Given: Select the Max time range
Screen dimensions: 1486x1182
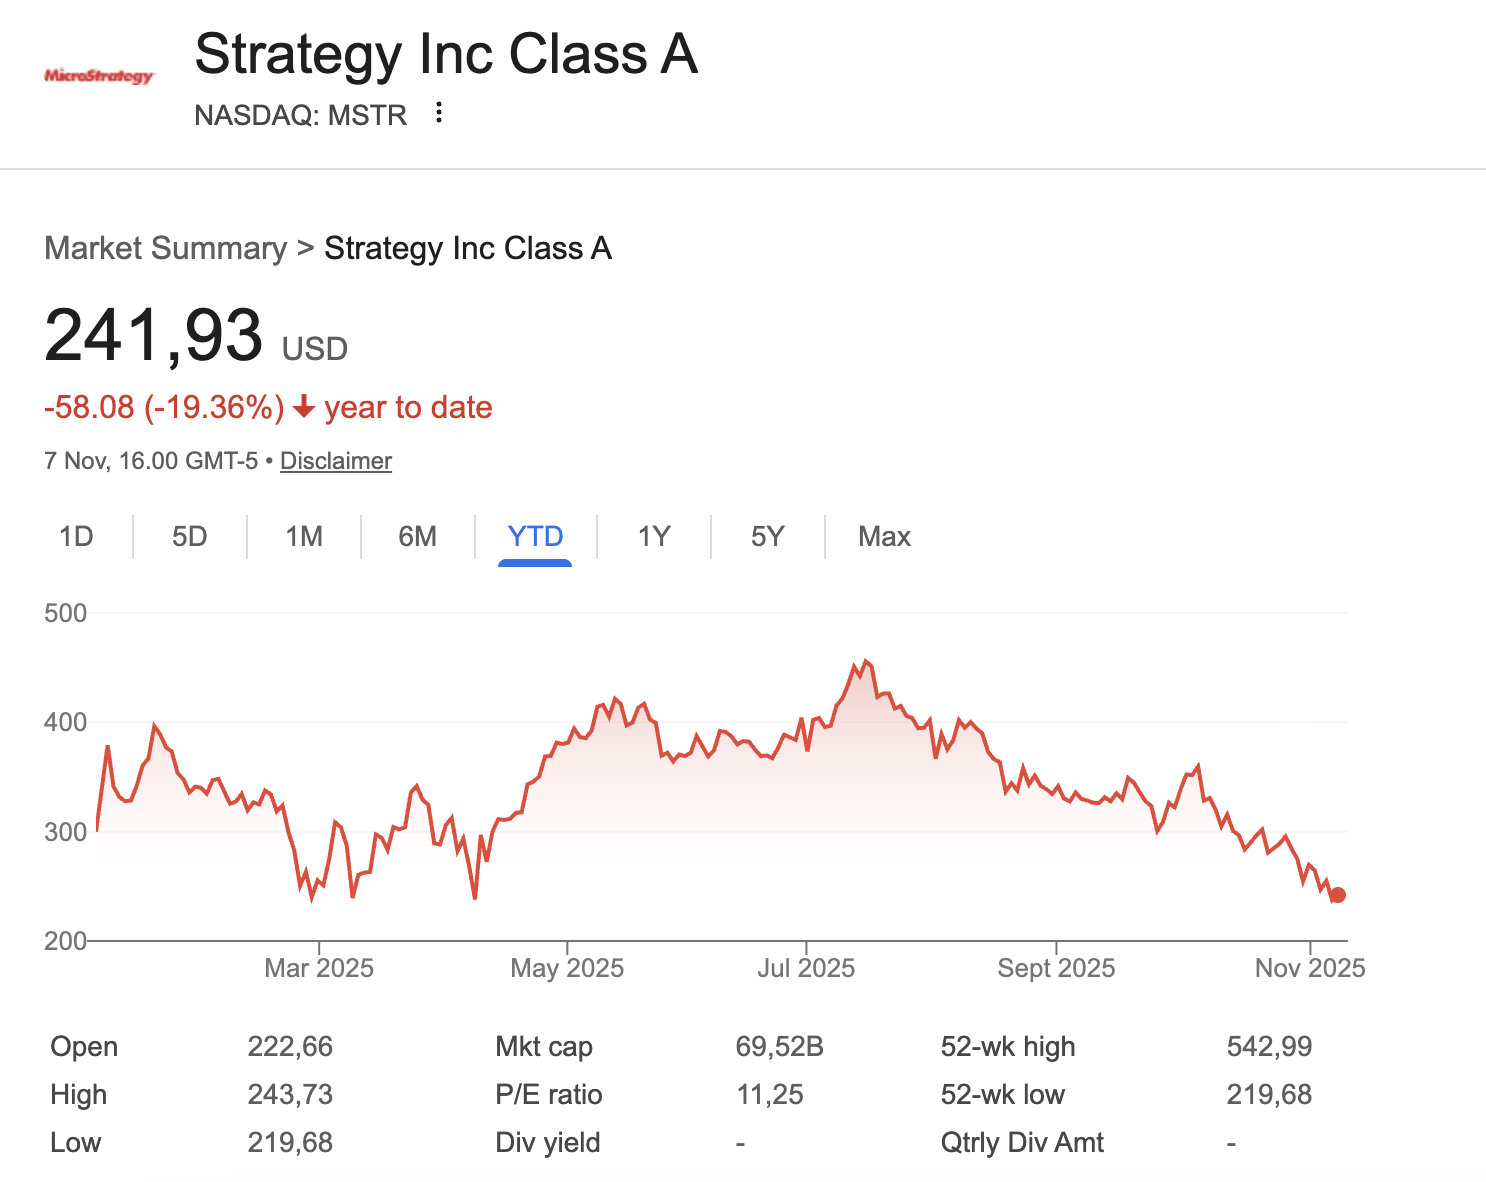Looking at the screenshot, I should click(x=884, y=537).
